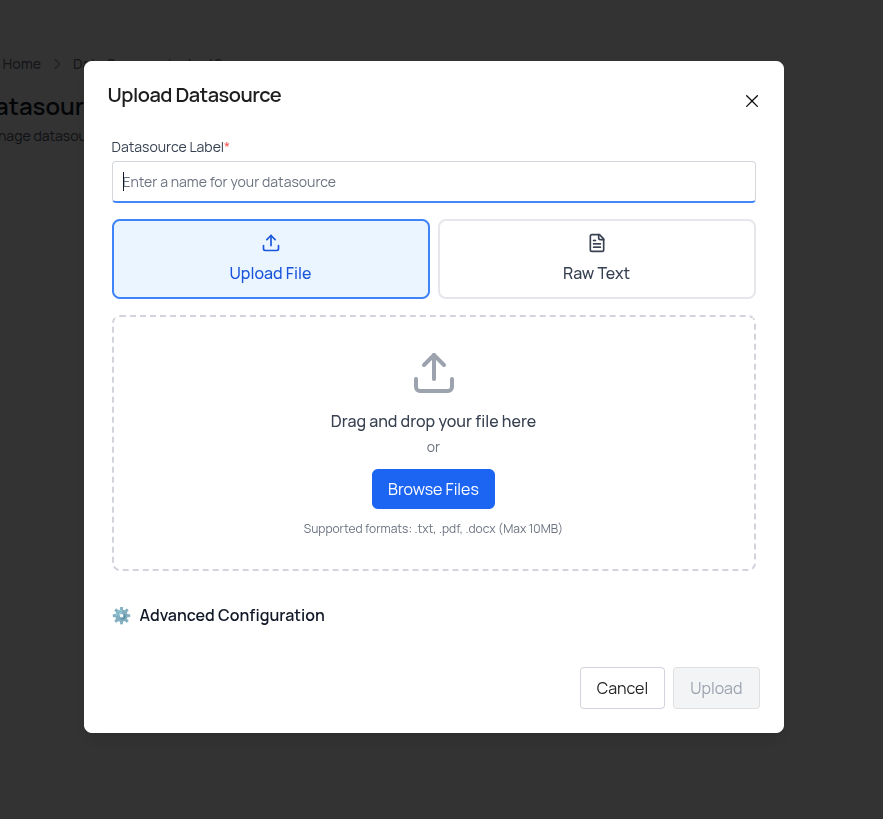This screenshot has width=883, height=819.
Task: Cancel the datasource upload
Action: tap(622, 688)
